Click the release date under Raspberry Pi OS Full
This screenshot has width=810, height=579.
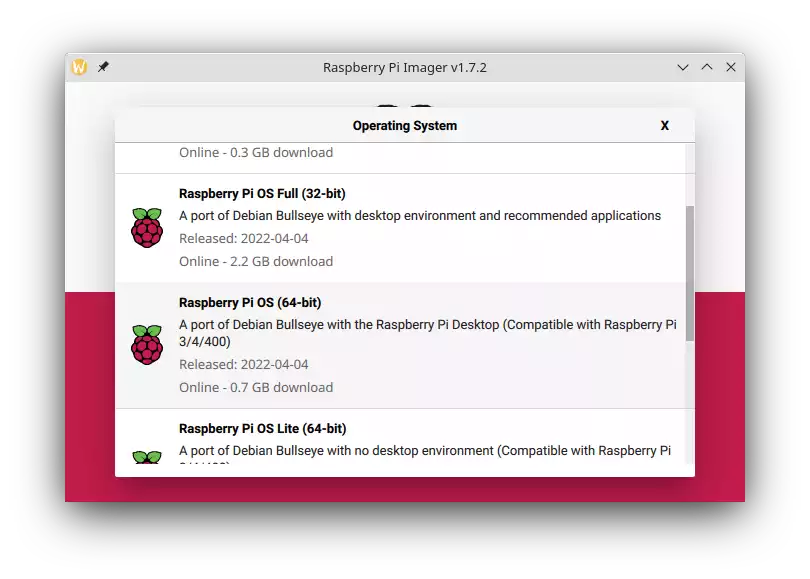pos(244,239)
